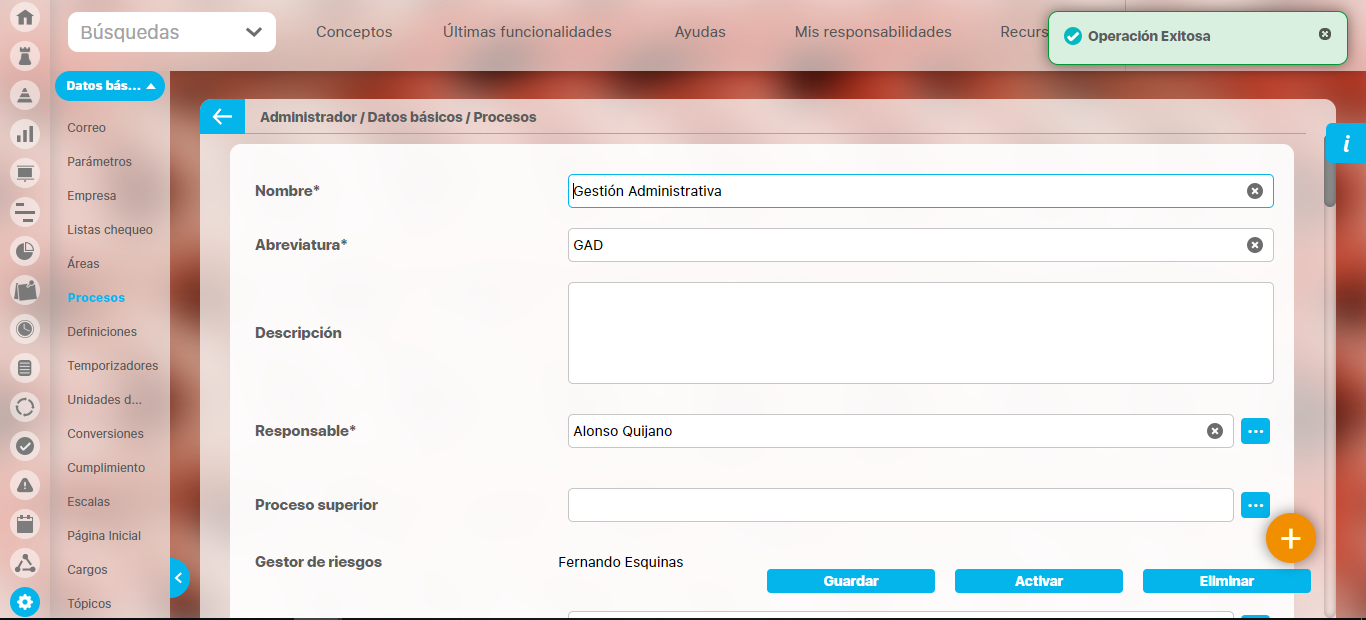Image resolution: width=1366 pixels, height=620 pixels.
Task: Select Áreas in side menu
Action: pyautogui.click(x=84, y=264)
